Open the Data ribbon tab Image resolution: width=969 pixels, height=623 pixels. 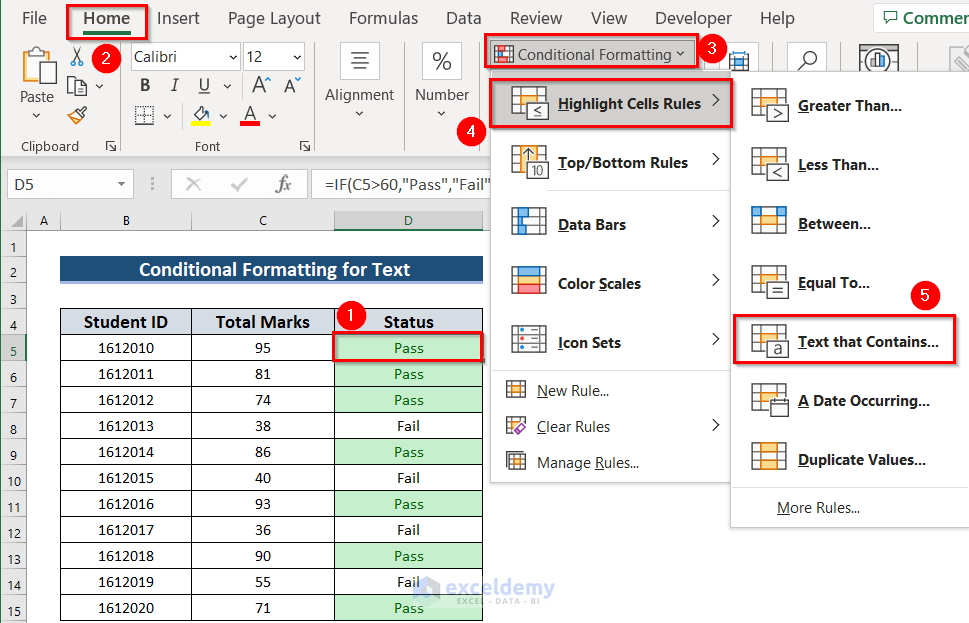point(463,19)
